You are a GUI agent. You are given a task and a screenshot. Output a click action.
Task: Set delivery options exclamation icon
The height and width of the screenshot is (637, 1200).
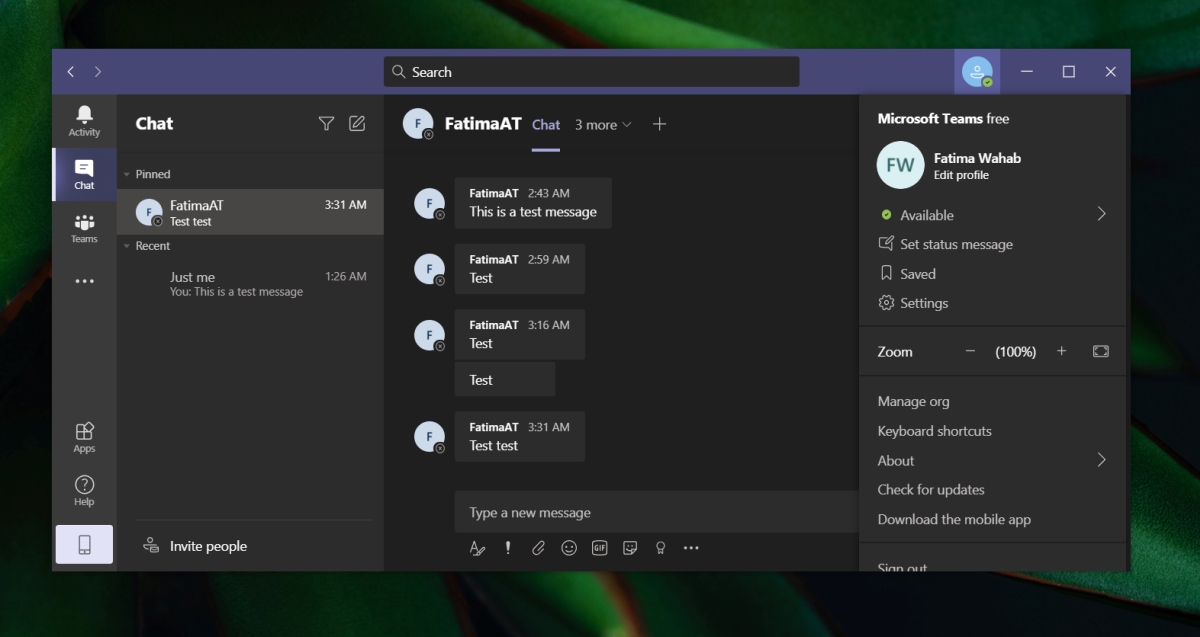point(508,548)
